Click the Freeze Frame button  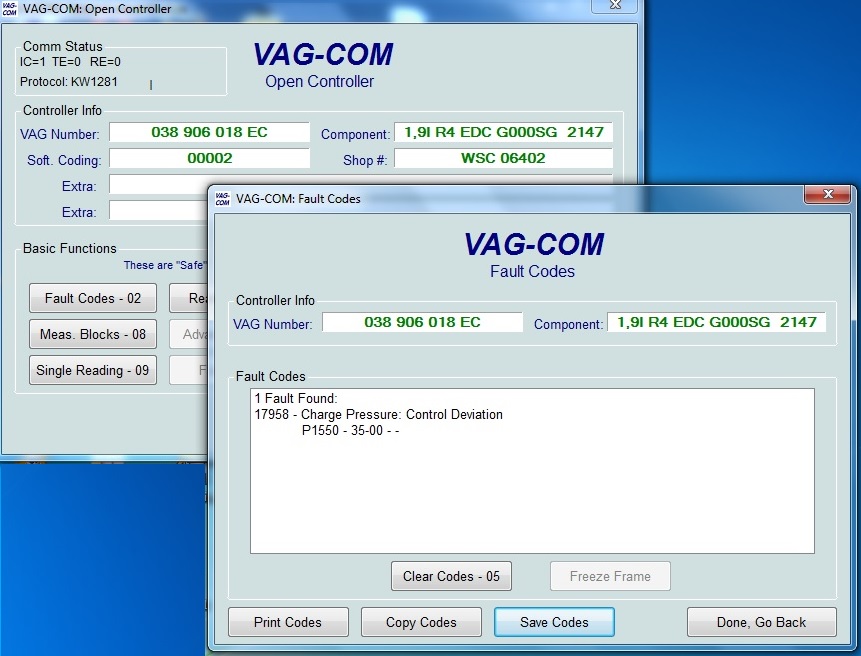610,576
